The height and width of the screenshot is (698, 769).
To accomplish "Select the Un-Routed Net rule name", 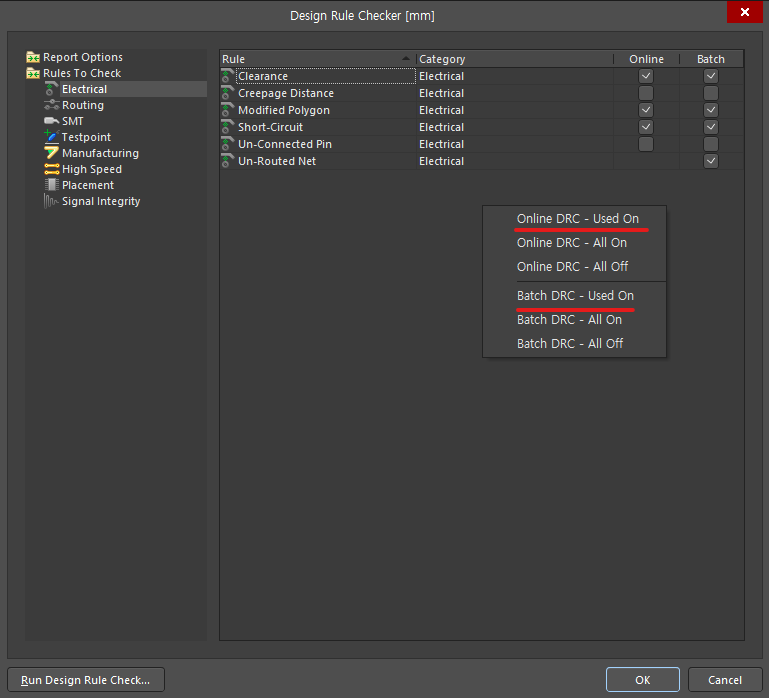I will point(277,161).
